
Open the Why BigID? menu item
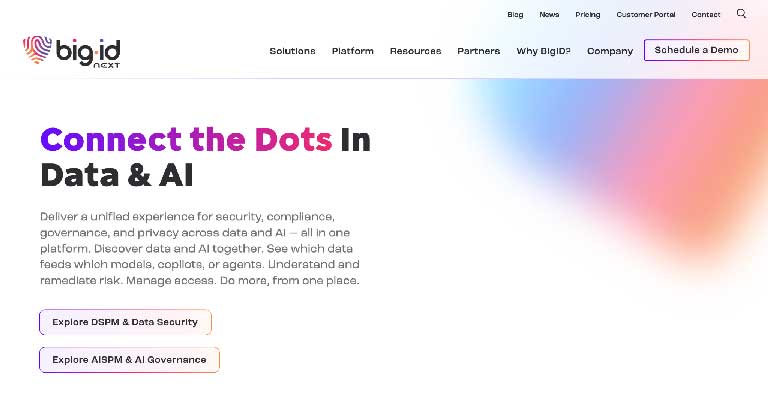point(543,51)
